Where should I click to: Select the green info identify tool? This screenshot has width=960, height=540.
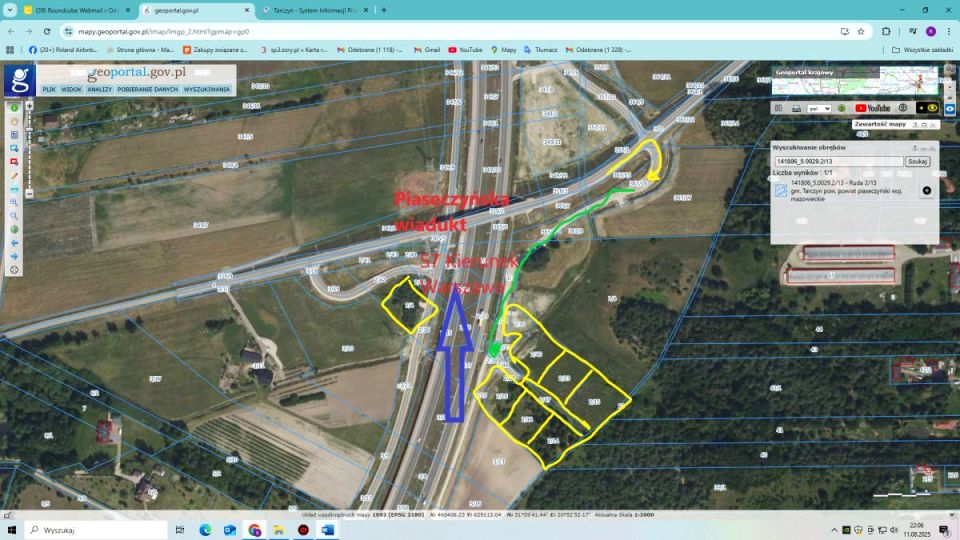point(14,108)
